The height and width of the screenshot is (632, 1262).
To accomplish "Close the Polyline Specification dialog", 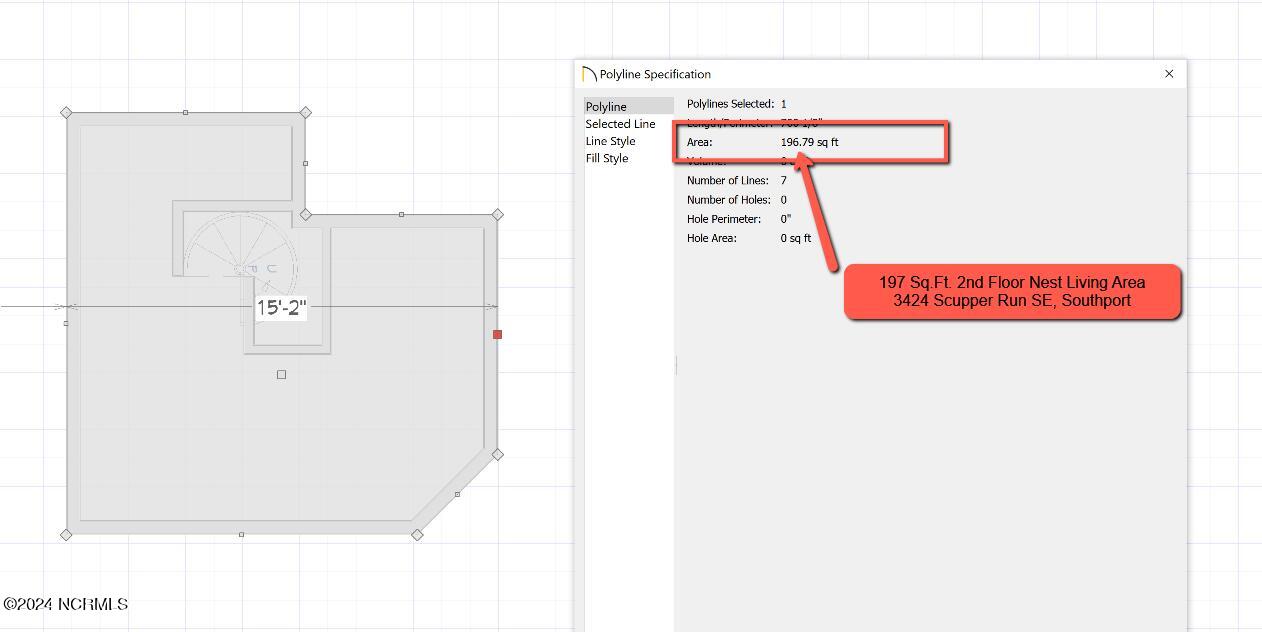I will click(x=1169, y=74).
